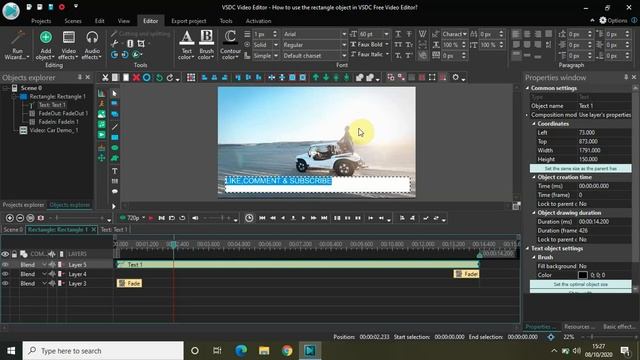This screenshot has height=360, width=640.
Task: Zoom out timeline with minus icon
Action: tap(20, 218)
